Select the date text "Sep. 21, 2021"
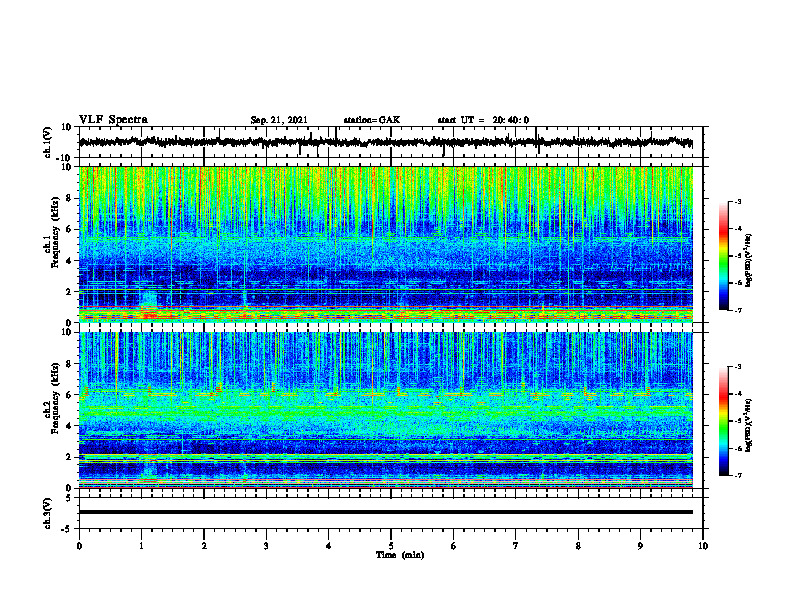792x612 pixels. click(x=279, y=120)
